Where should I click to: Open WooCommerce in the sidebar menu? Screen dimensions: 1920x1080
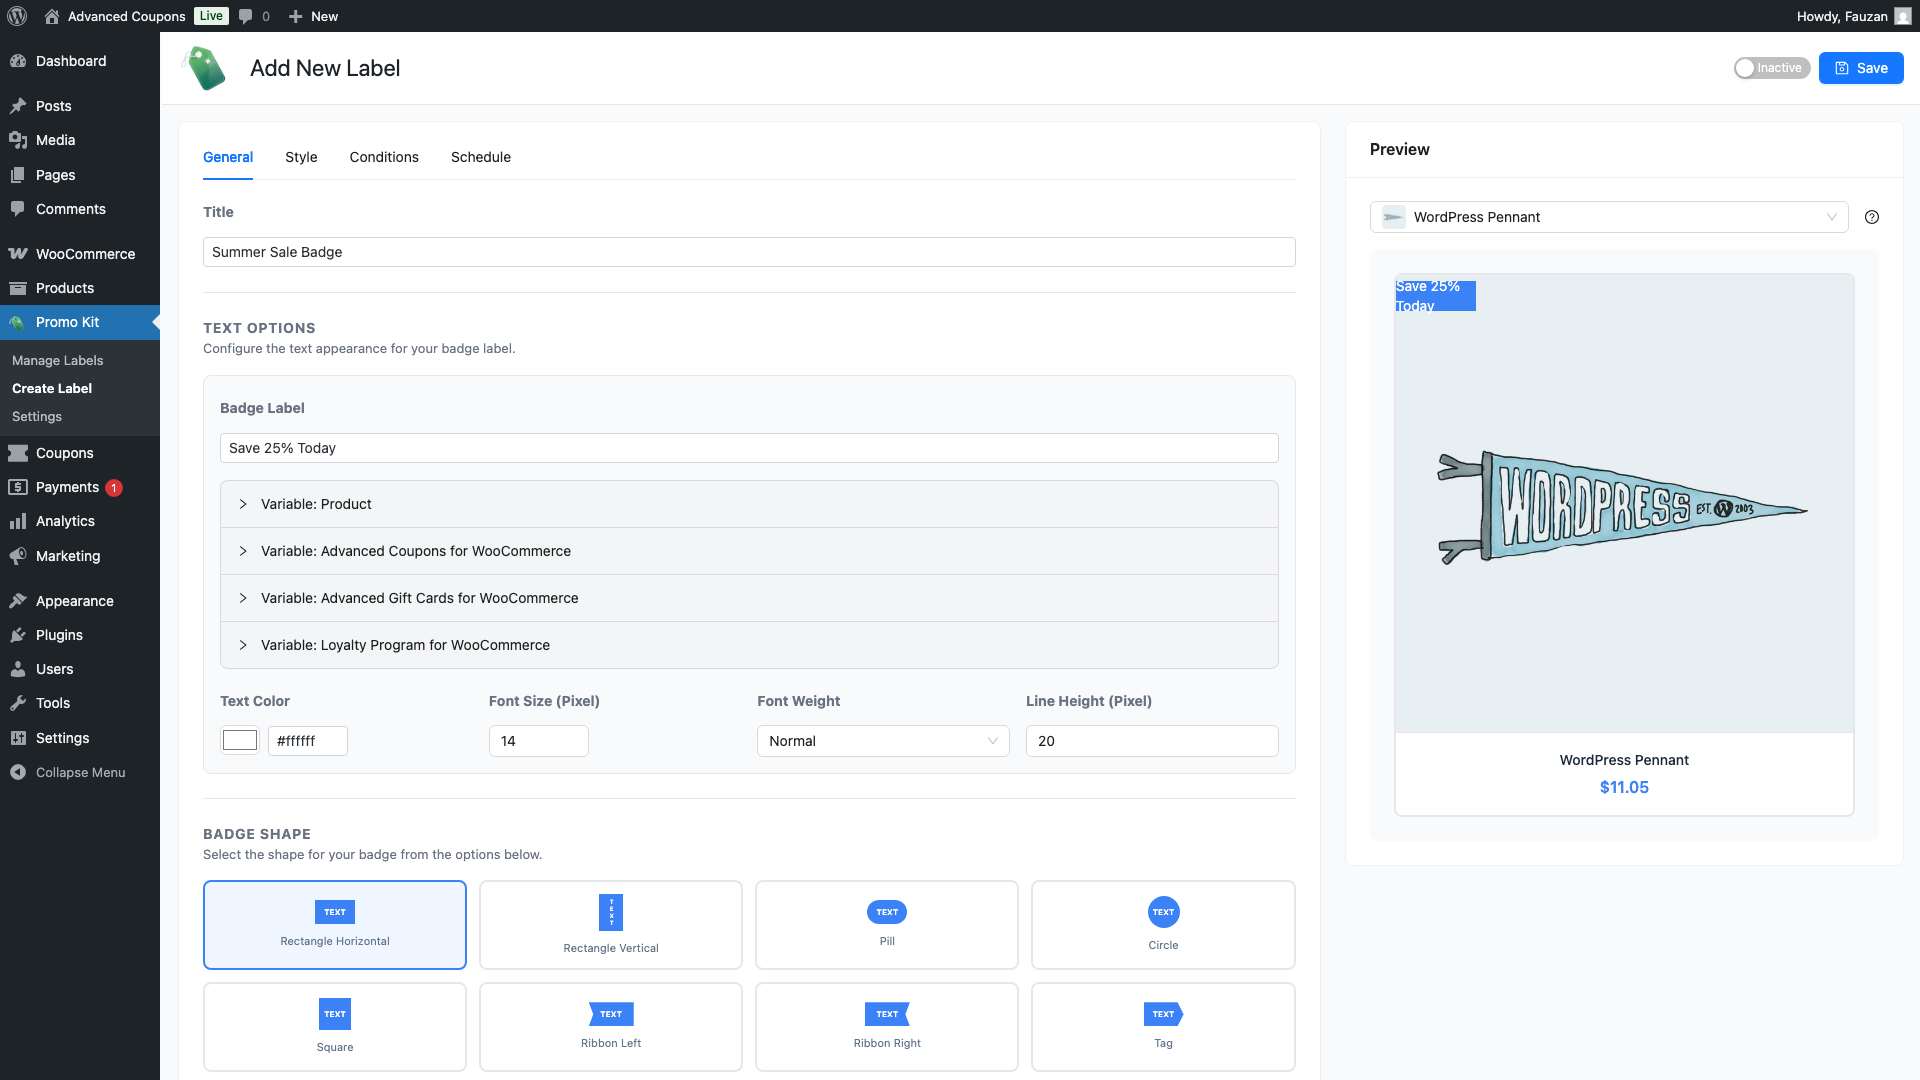(x=85, y=254)
